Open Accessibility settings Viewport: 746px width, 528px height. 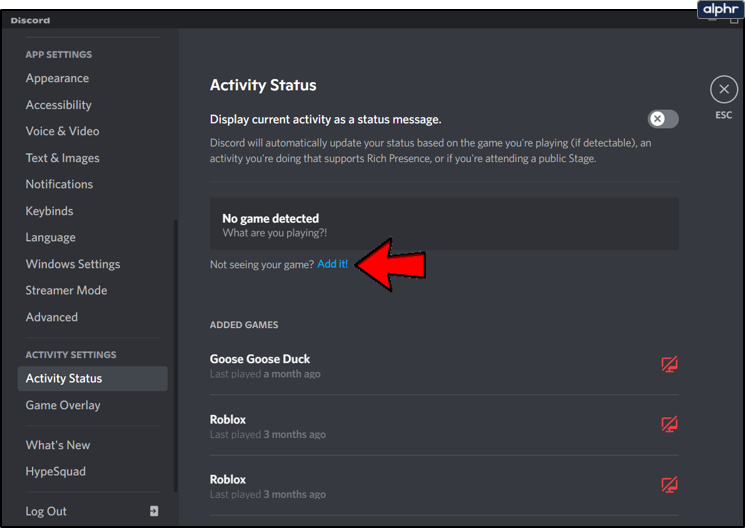58,105
